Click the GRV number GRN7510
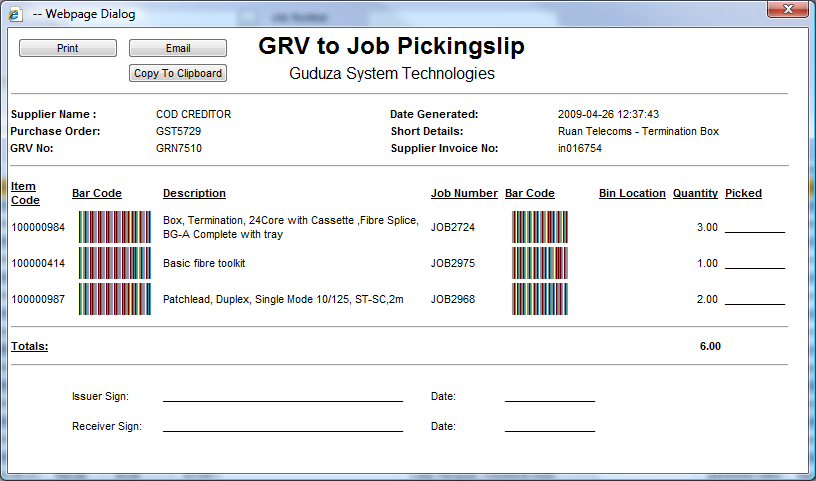This screenshot has height=481, width=816. point(179,148)
